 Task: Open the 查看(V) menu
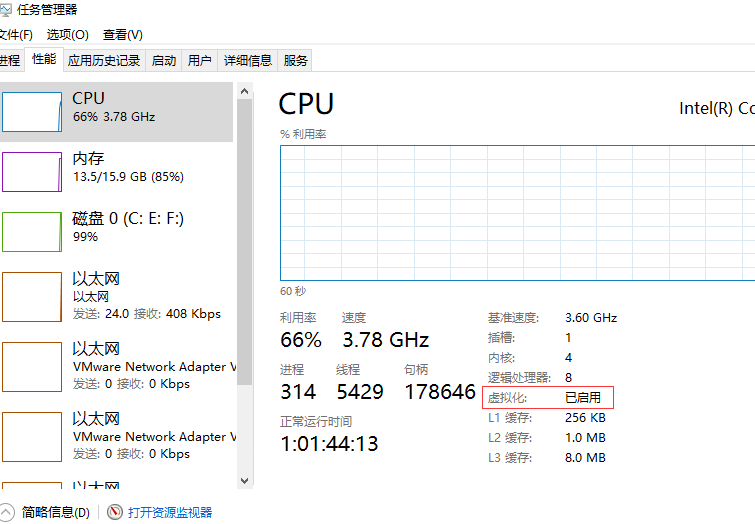pos(122,35)
